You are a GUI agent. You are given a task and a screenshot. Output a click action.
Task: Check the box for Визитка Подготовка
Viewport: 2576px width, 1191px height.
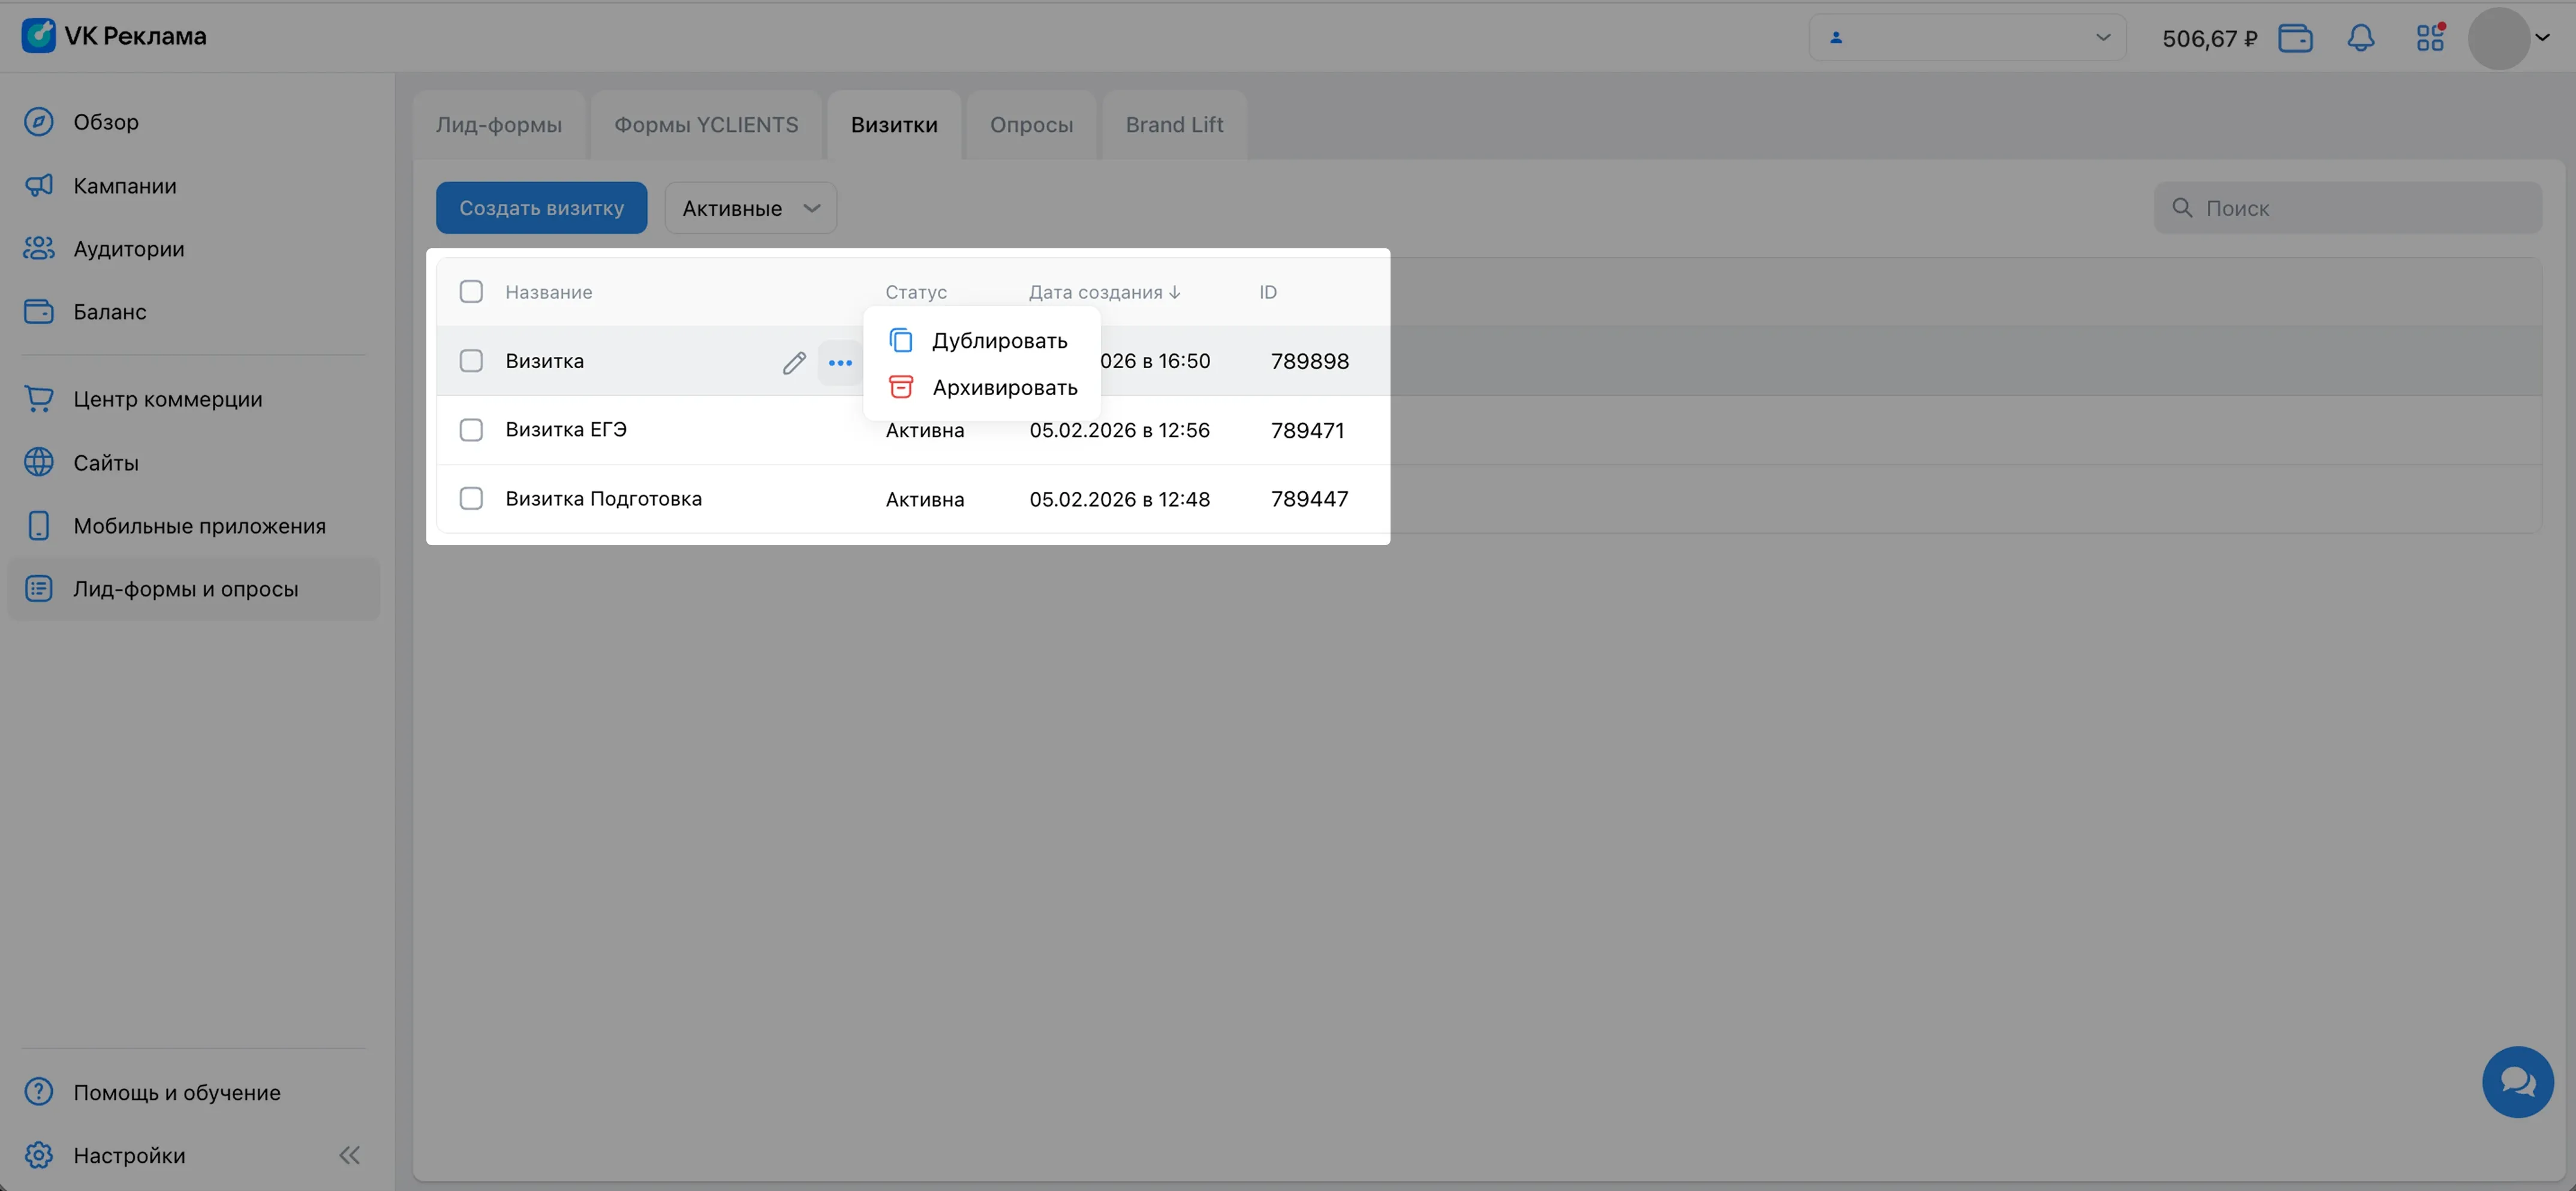471,498
